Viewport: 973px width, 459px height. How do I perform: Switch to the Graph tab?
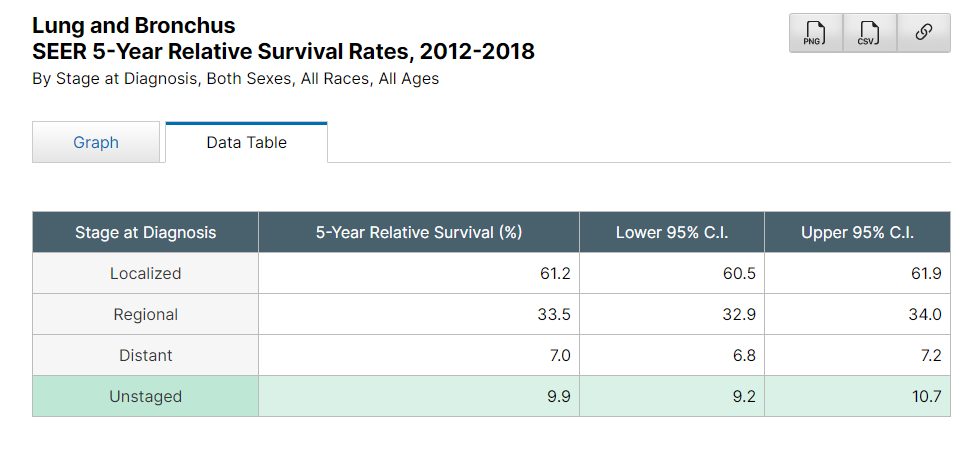coord(96,142)
